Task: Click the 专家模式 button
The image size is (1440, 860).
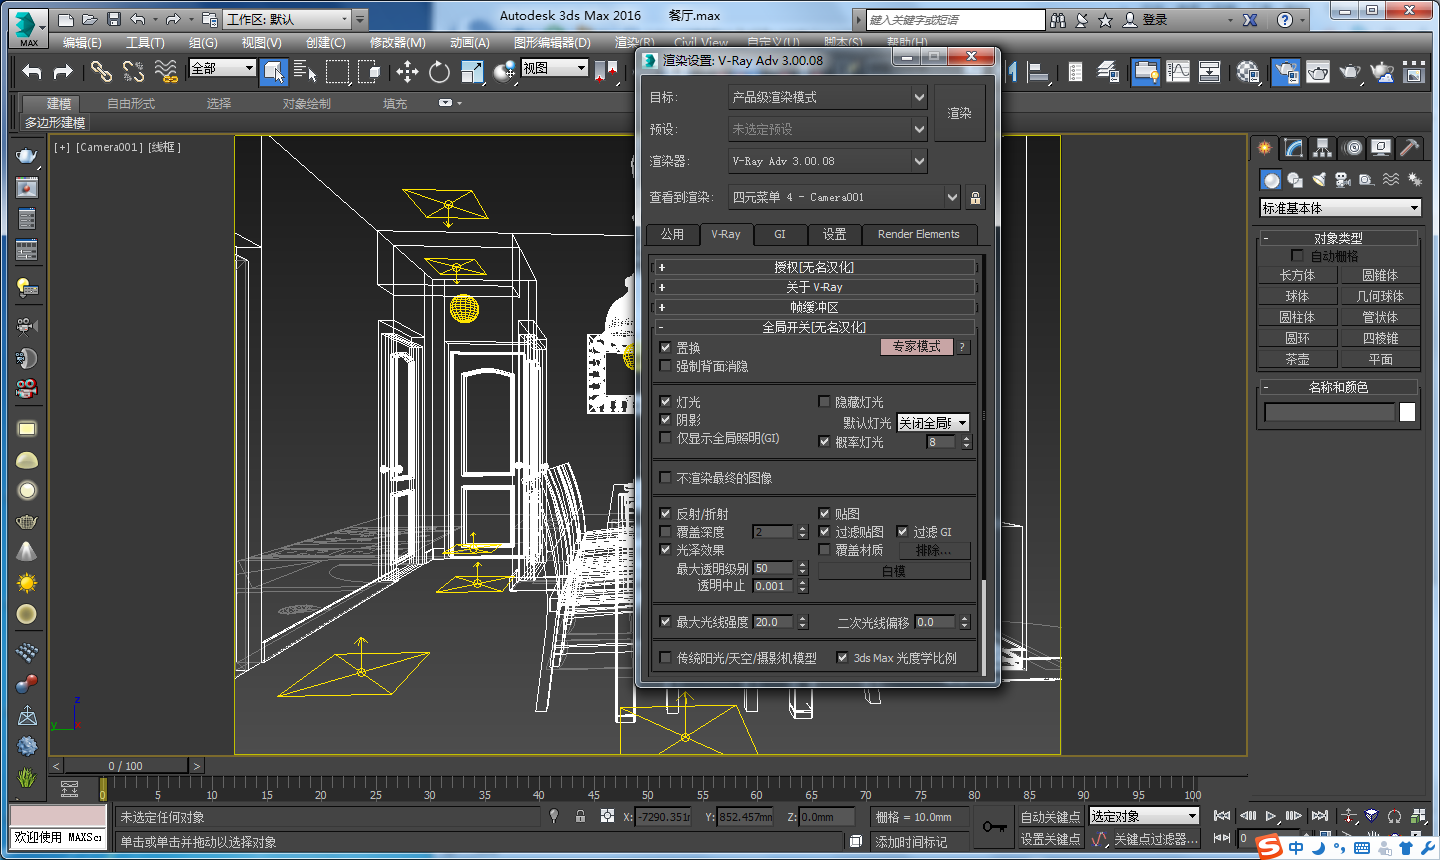Action: click(x=917, y=347)
